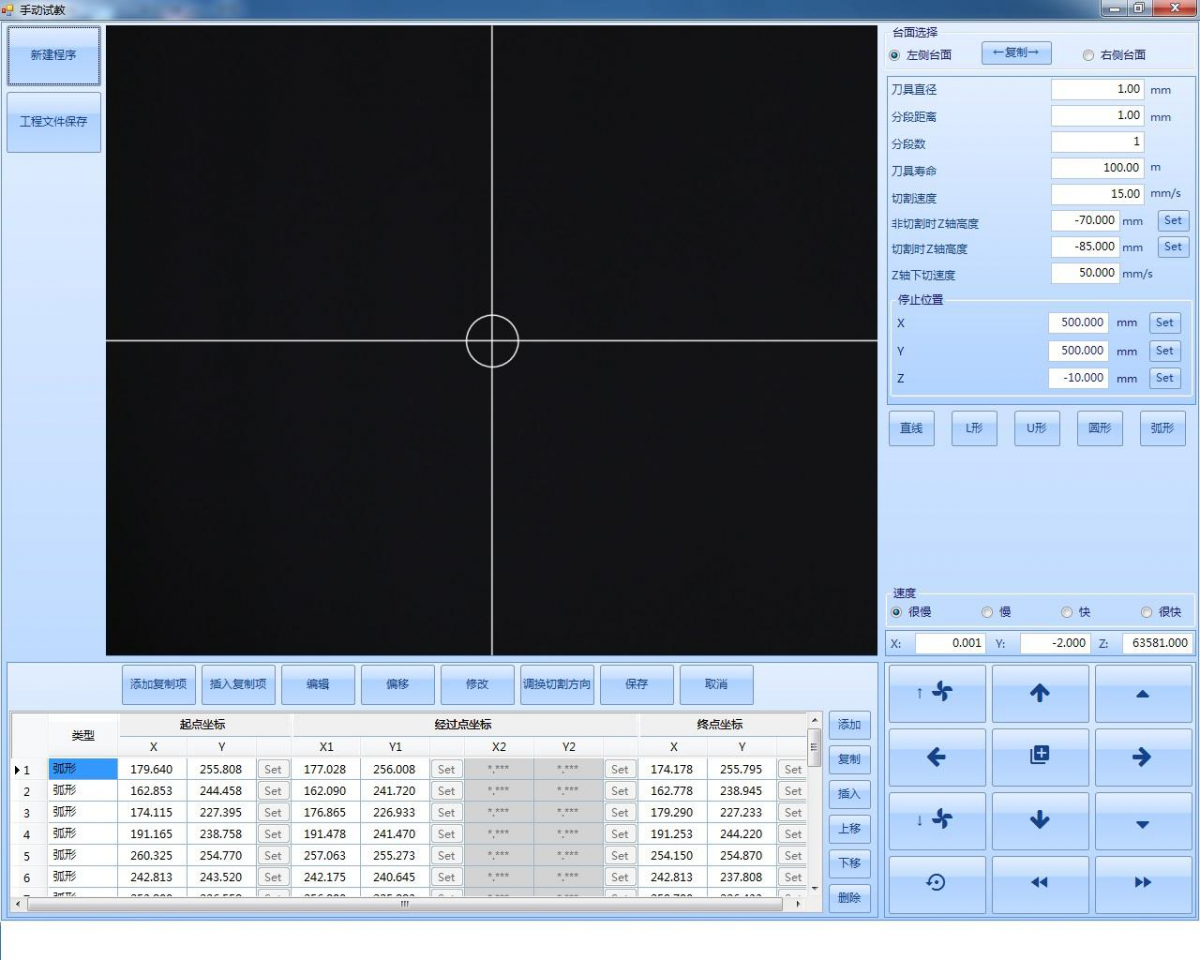
Task: Click the stop position X value 500.000
Action: [x=1079, y=323]
